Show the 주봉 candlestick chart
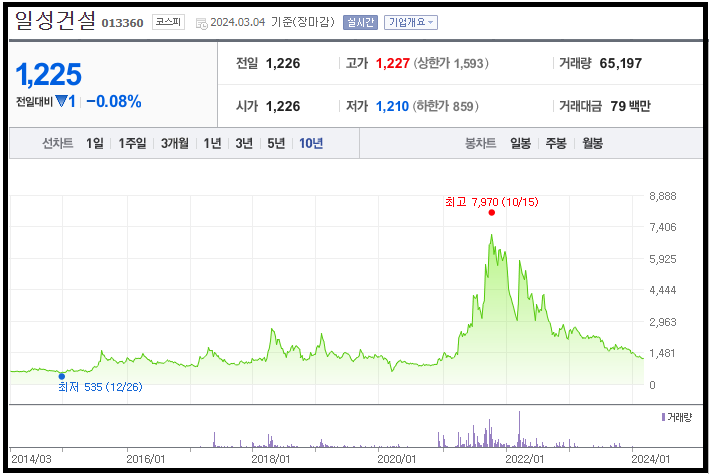709x474 pixels. coord(556,143)
